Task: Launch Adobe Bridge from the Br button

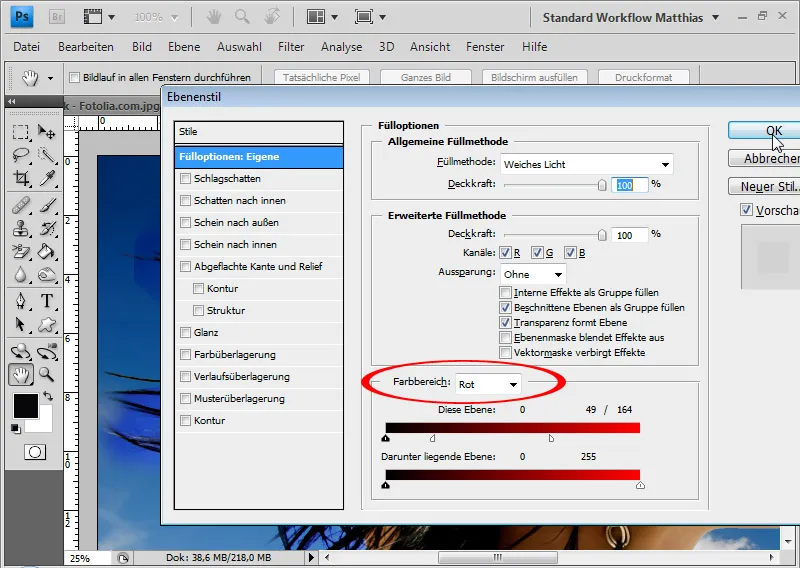Action: pos(57,17)
